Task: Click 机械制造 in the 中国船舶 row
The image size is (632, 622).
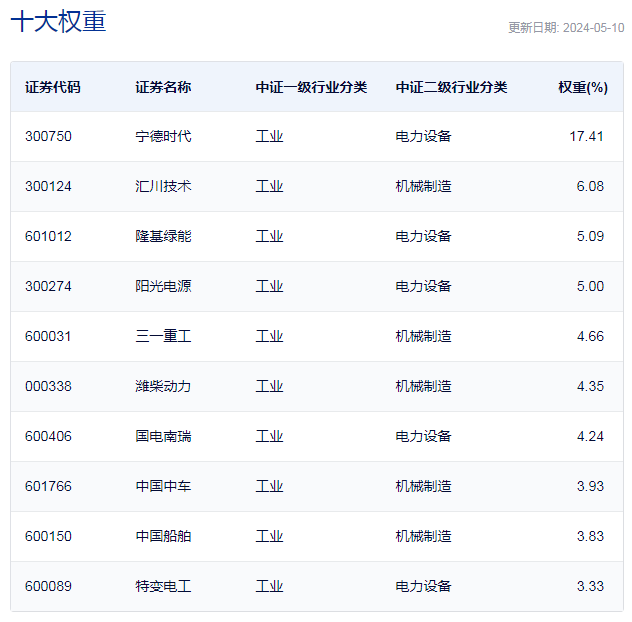Action: 423,536
